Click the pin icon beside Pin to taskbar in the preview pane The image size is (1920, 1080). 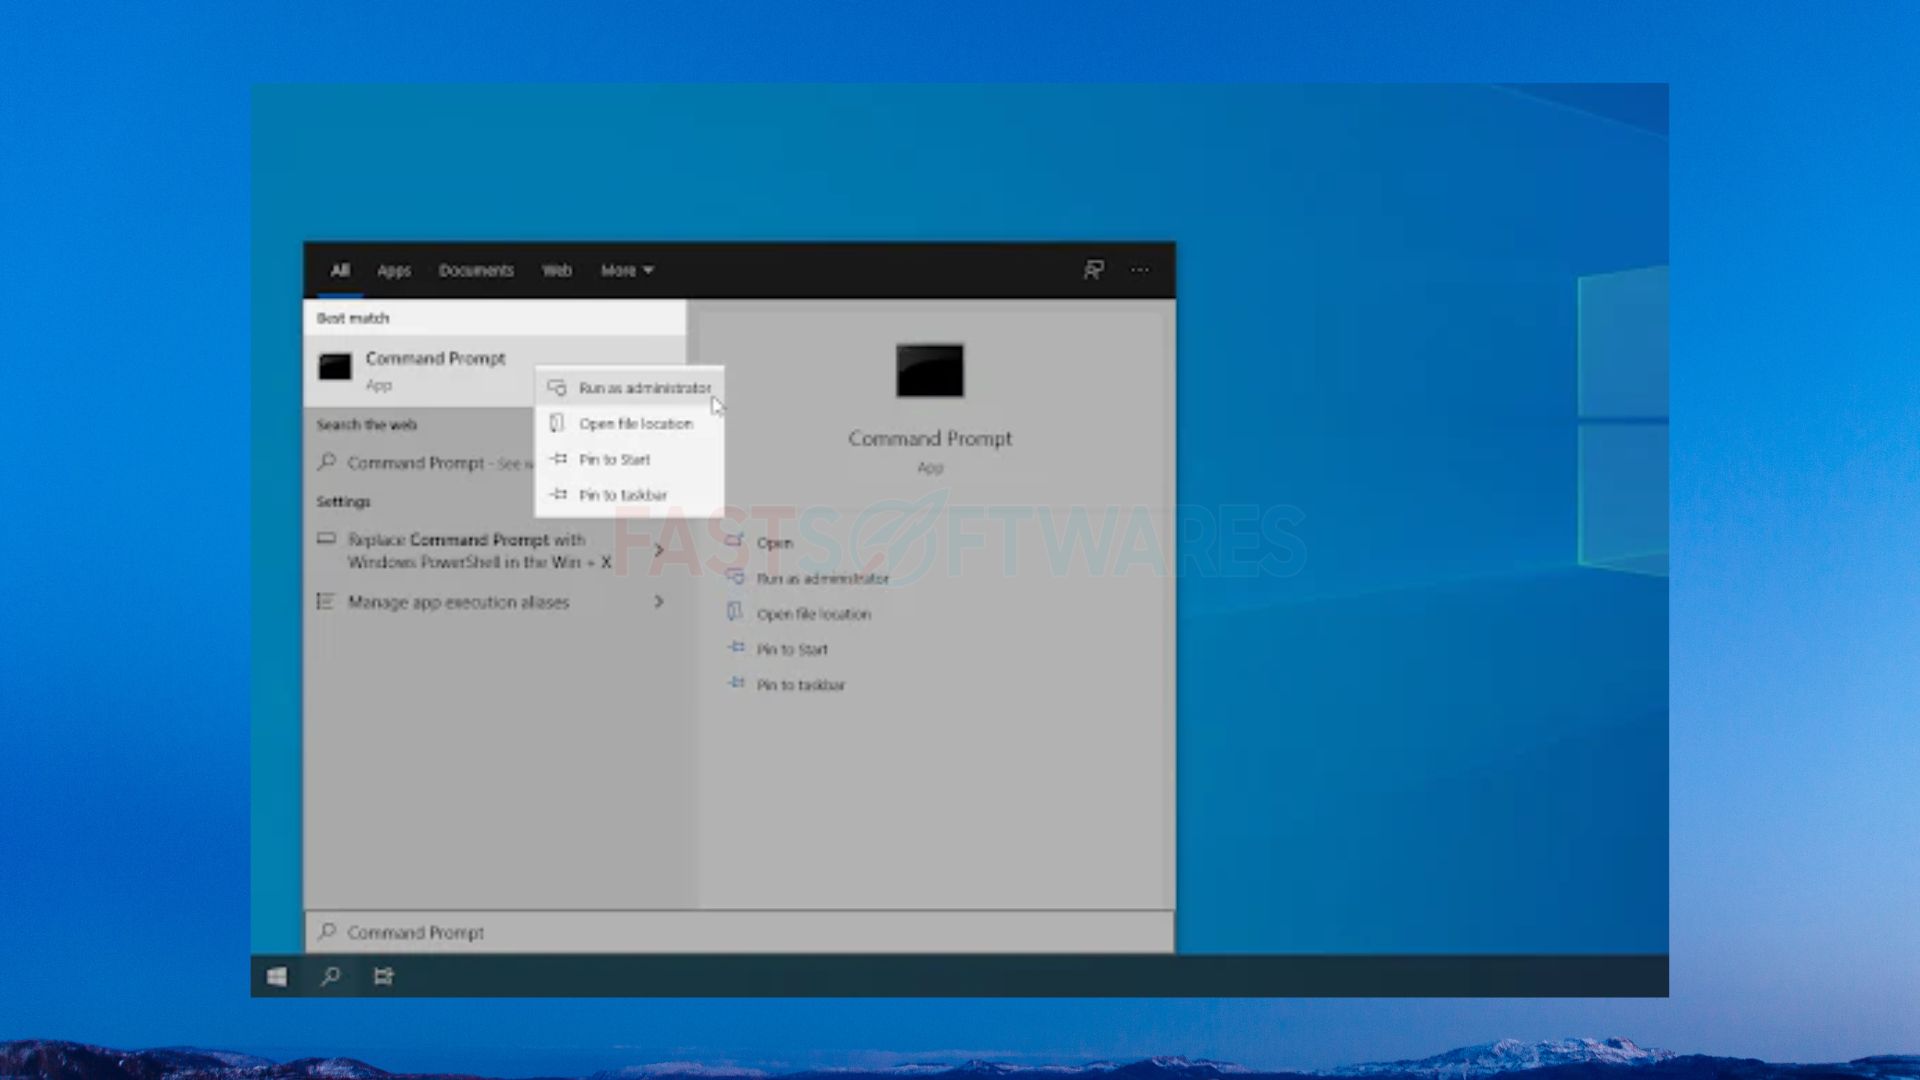click(x=736, y=684)
